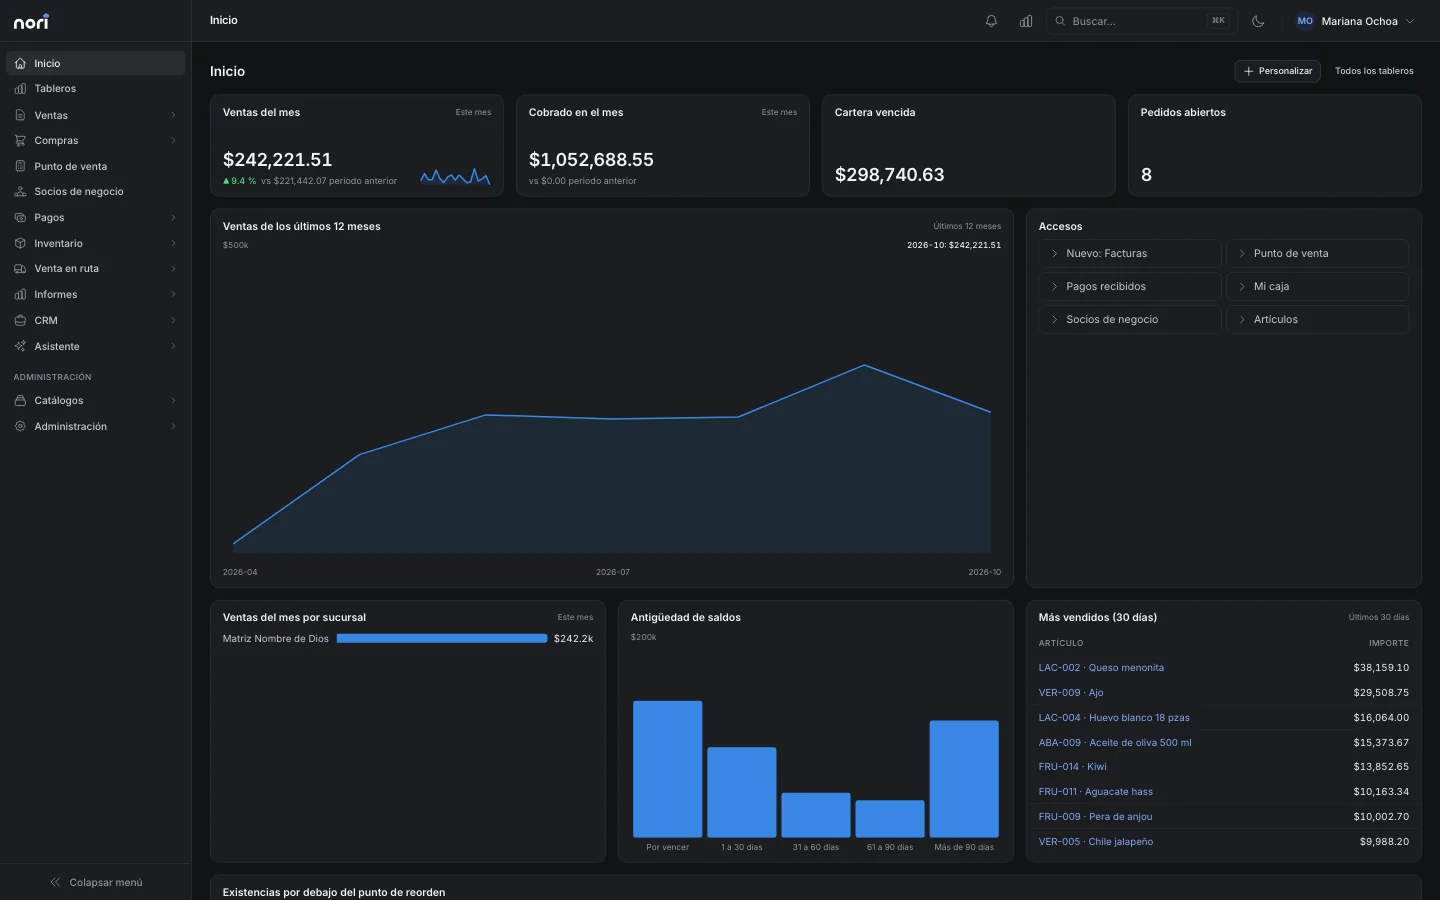Click the Por vencer aging bar
The height and width of the screenshot is (900, 1440).
668,769
